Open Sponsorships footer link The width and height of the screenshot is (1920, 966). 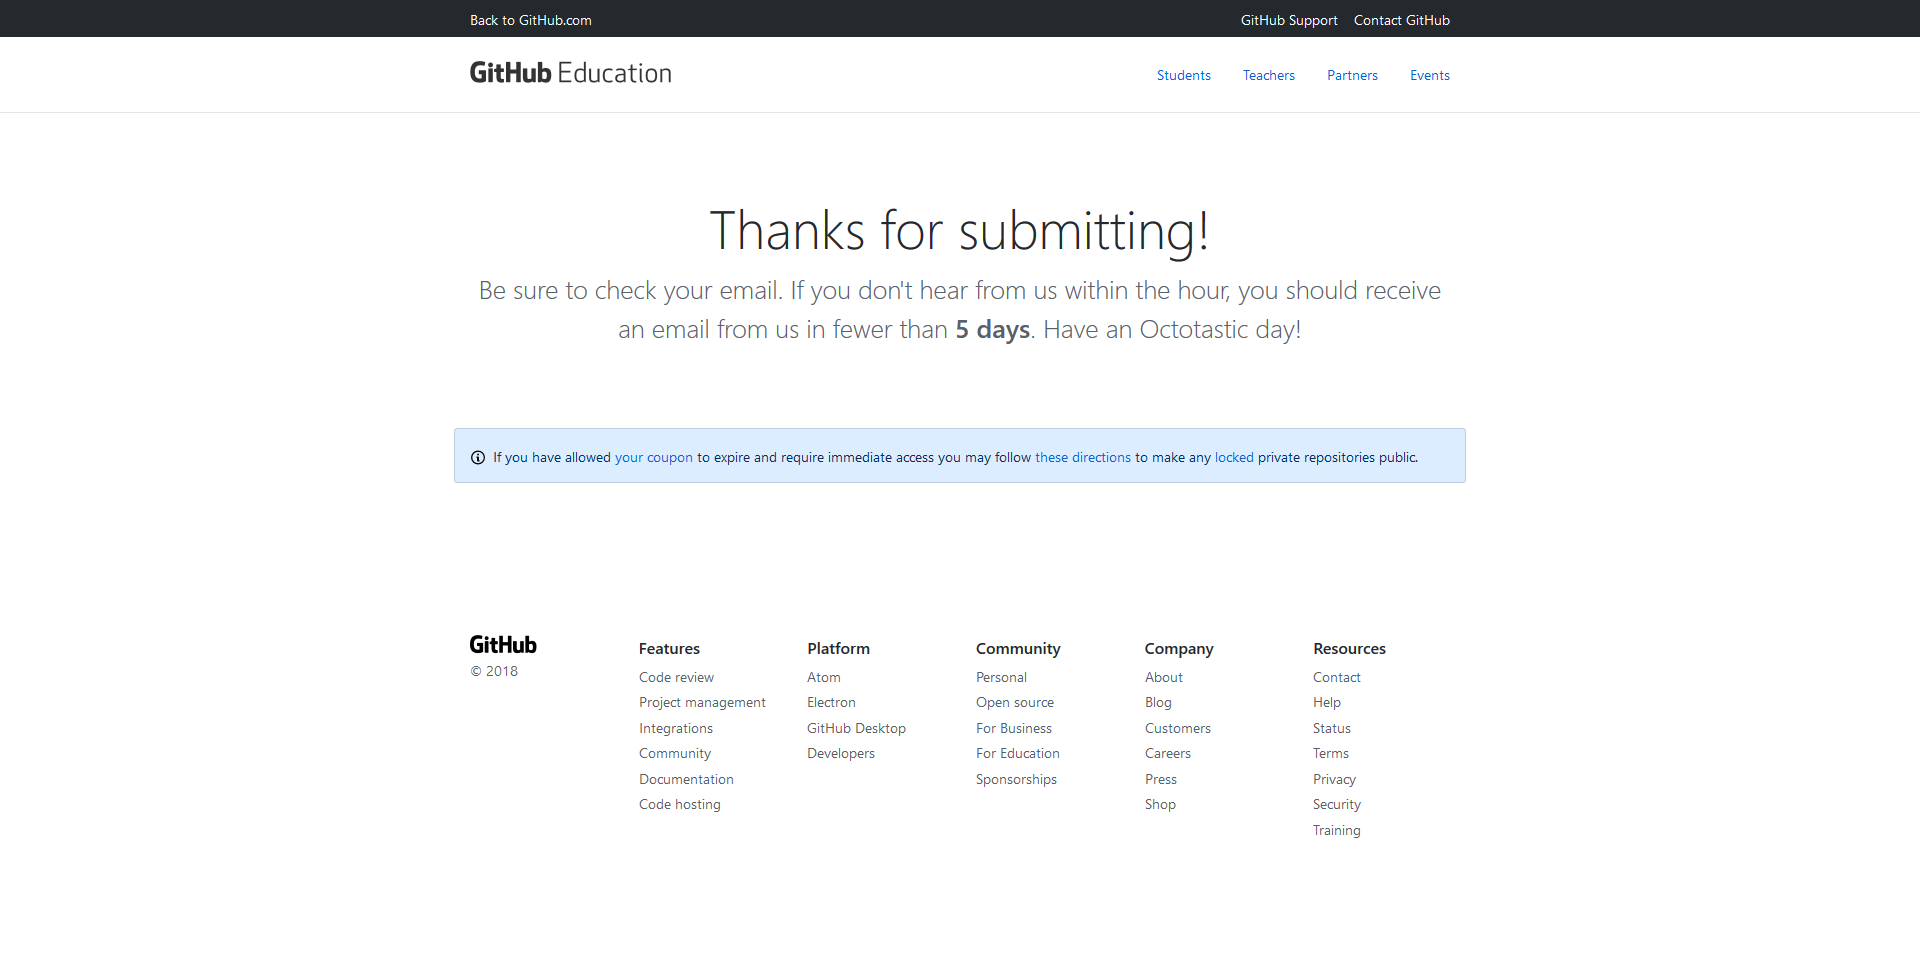(x=1016, y=779)
